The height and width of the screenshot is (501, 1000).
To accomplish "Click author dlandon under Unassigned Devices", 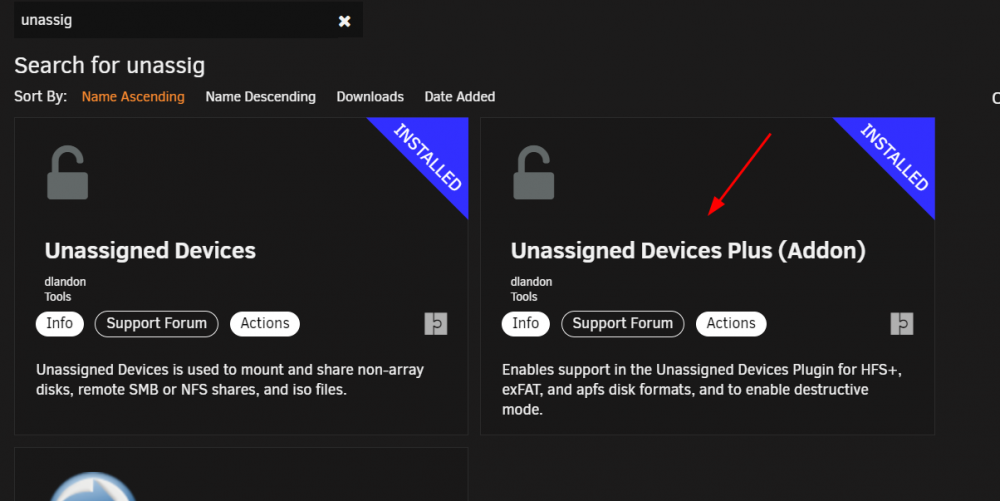I will pos(65,282).
